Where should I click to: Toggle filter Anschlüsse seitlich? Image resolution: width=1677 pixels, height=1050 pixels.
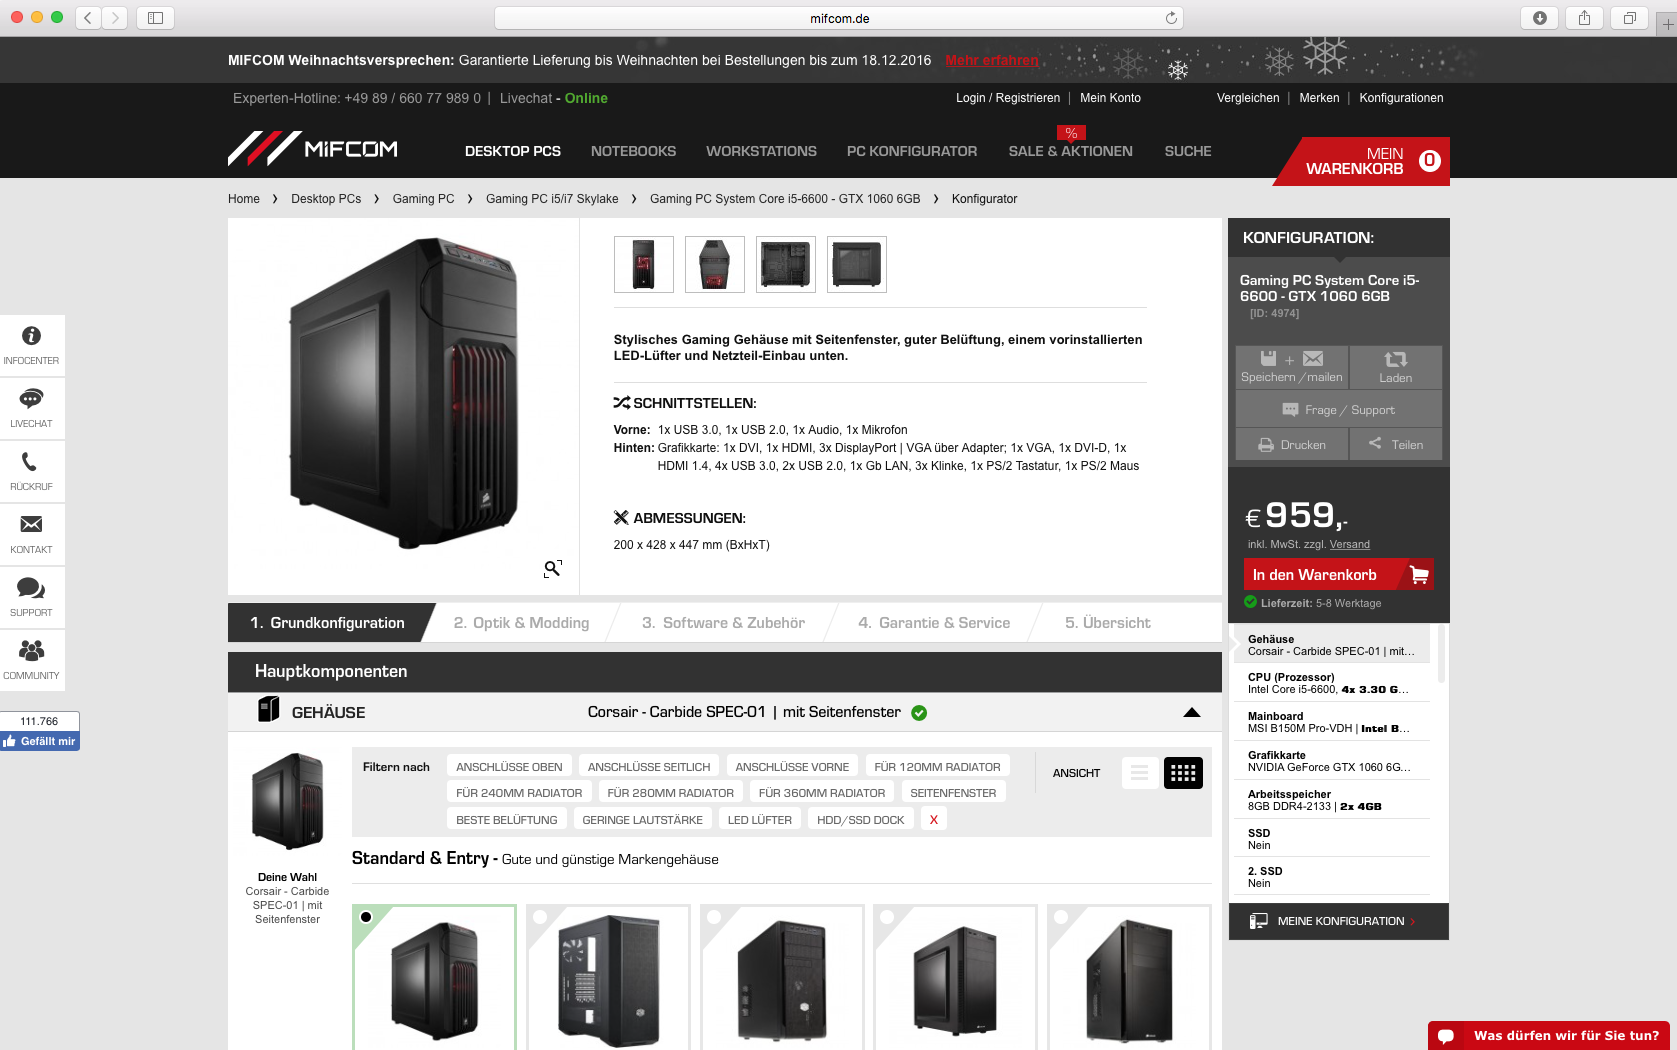649,767
